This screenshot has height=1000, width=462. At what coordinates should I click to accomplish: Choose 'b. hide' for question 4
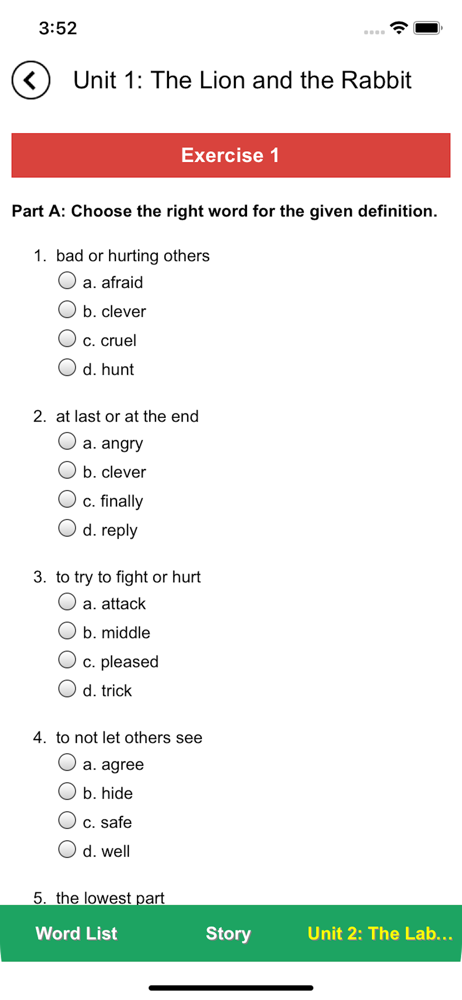67,792
